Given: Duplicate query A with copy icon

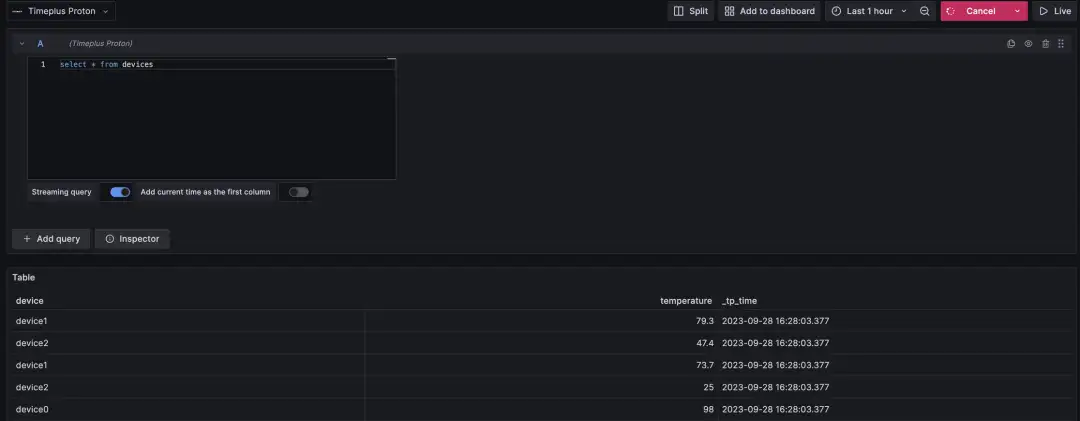Looking at the screenshot, I should tap(1011, 43).
